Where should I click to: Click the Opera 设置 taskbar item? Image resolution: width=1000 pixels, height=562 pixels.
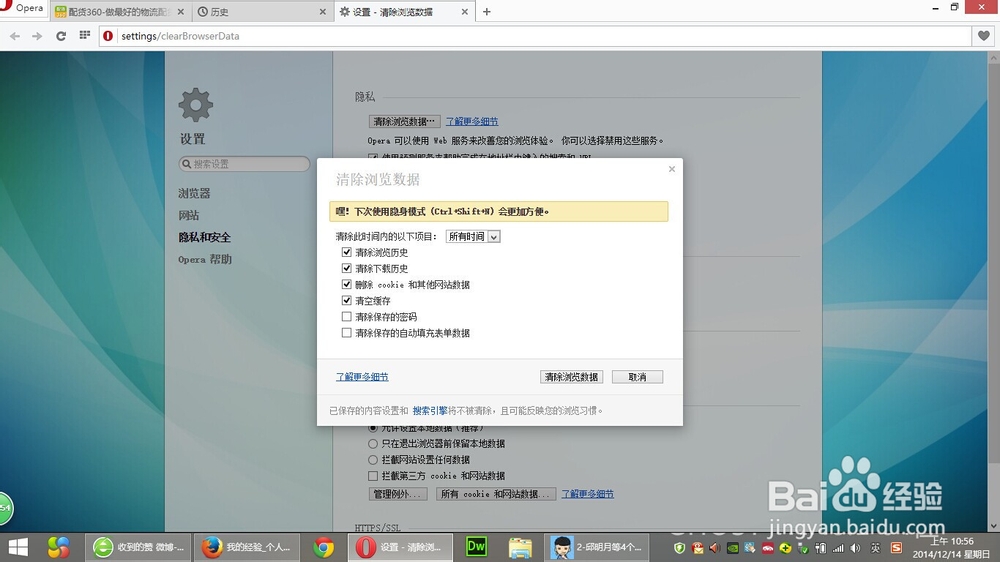tap(401, 547)
